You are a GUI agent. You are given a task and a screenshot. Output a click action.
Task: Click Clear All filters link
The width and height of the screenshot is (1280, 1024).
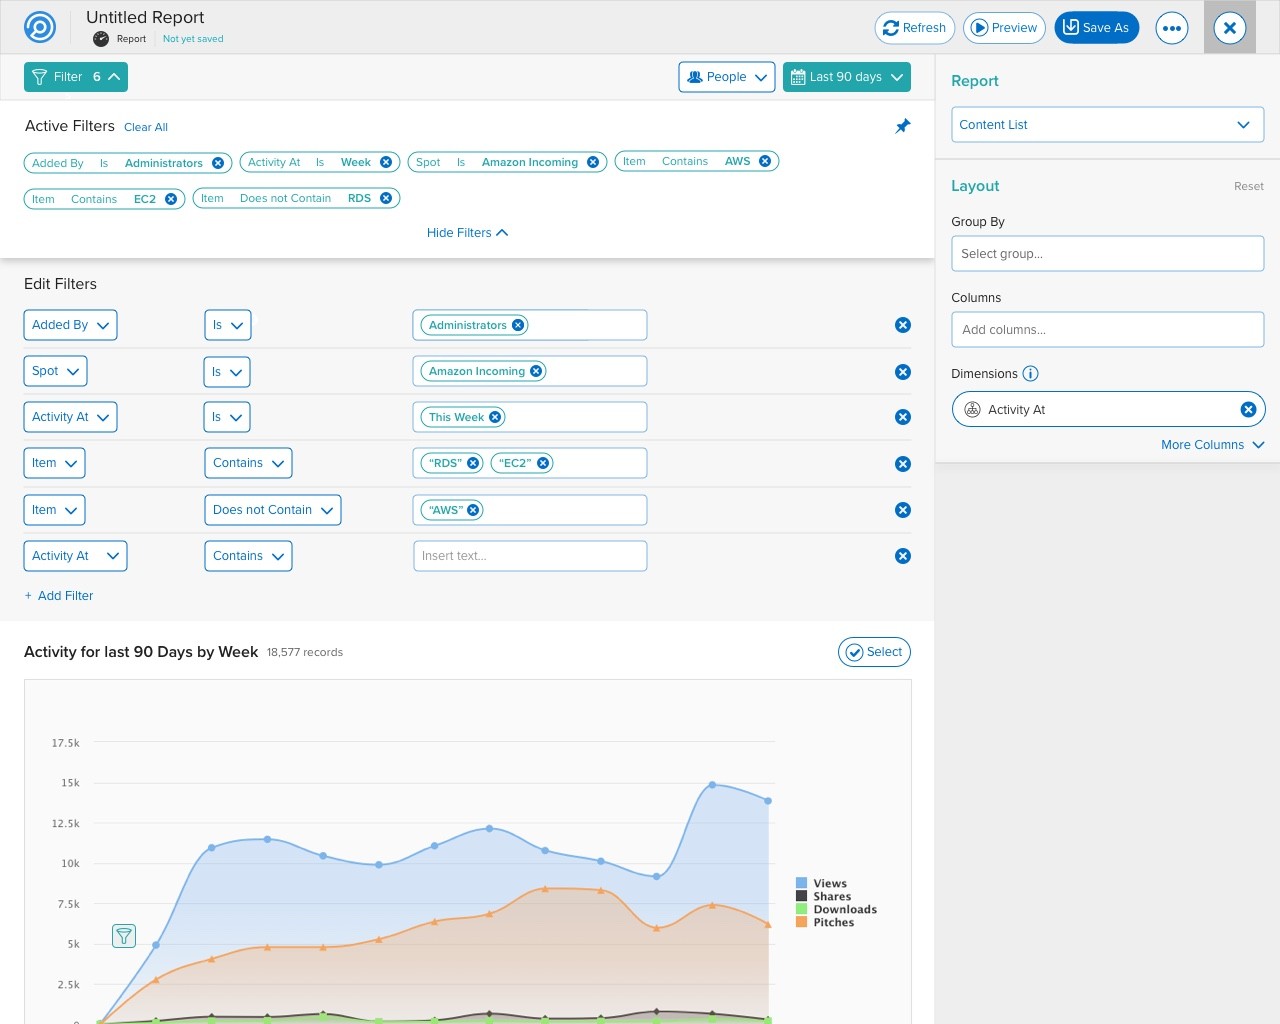[146, 127]
